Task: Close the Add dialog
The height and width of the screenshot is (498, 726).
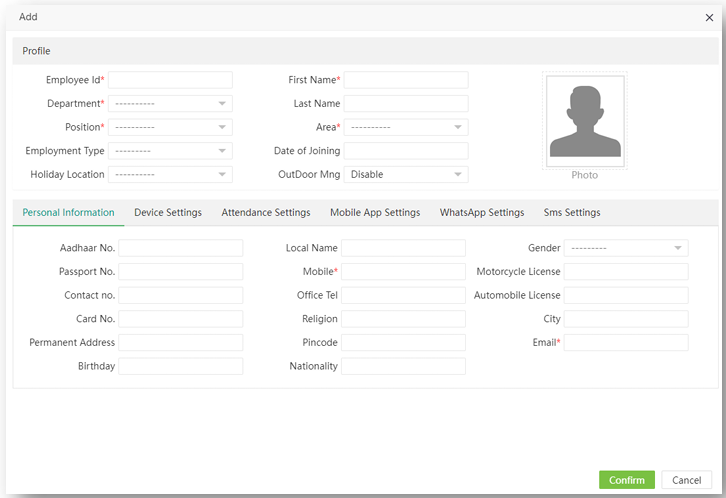Action: click(x=709, y=17)
